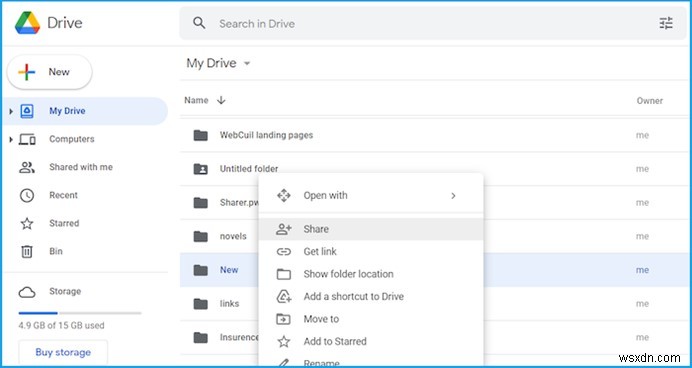This screenshot has width=692, height=368.
Task: Click the Computers label in sidebar
Action: tap(71, 139)
